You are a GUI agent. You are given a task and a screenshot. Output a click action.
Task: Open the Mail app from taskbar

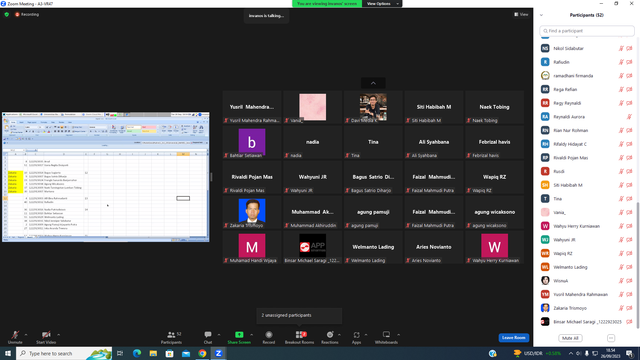click(186, 353)
